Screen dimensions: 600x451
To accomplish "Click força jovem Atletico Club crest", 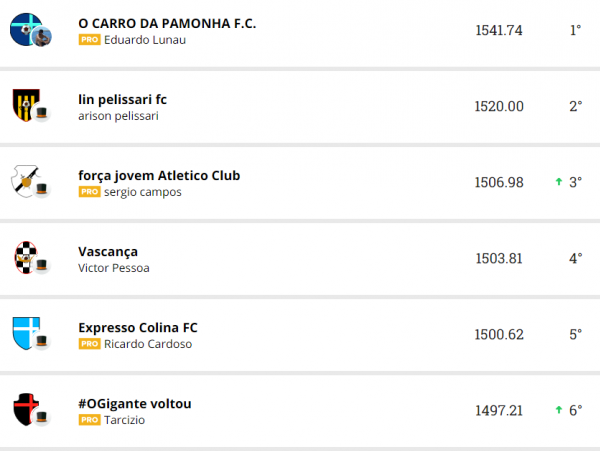I will (24, 181).
